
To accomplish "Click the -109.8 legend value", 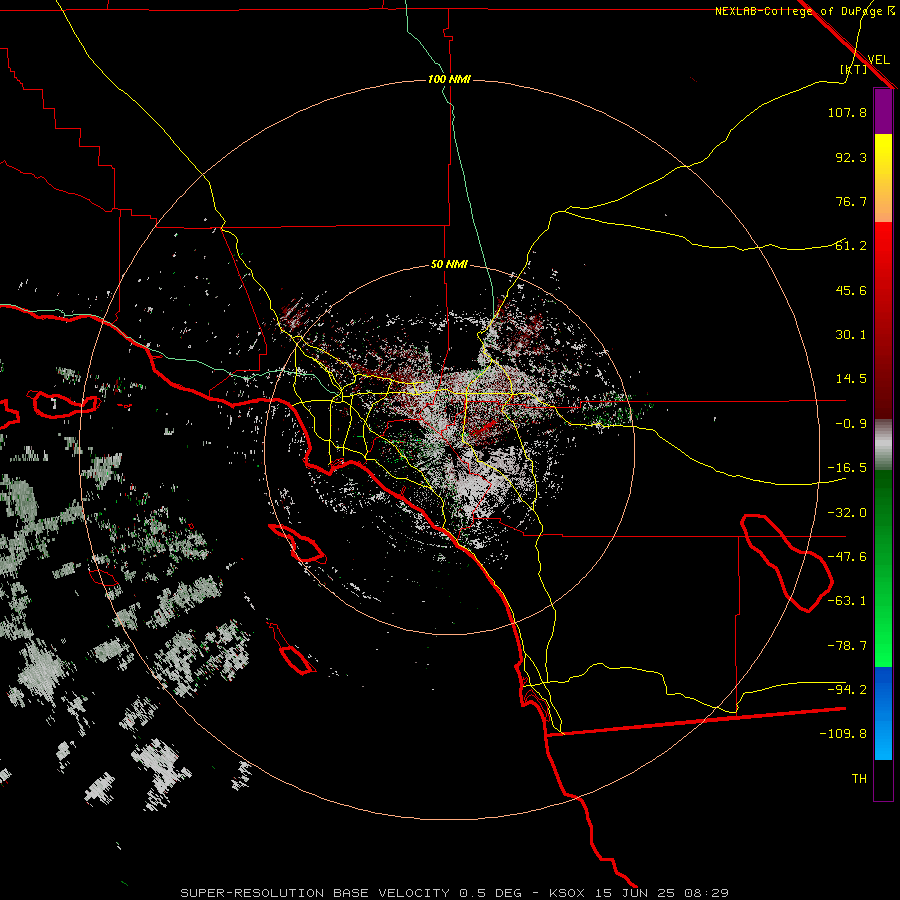I will pos(843,734).
